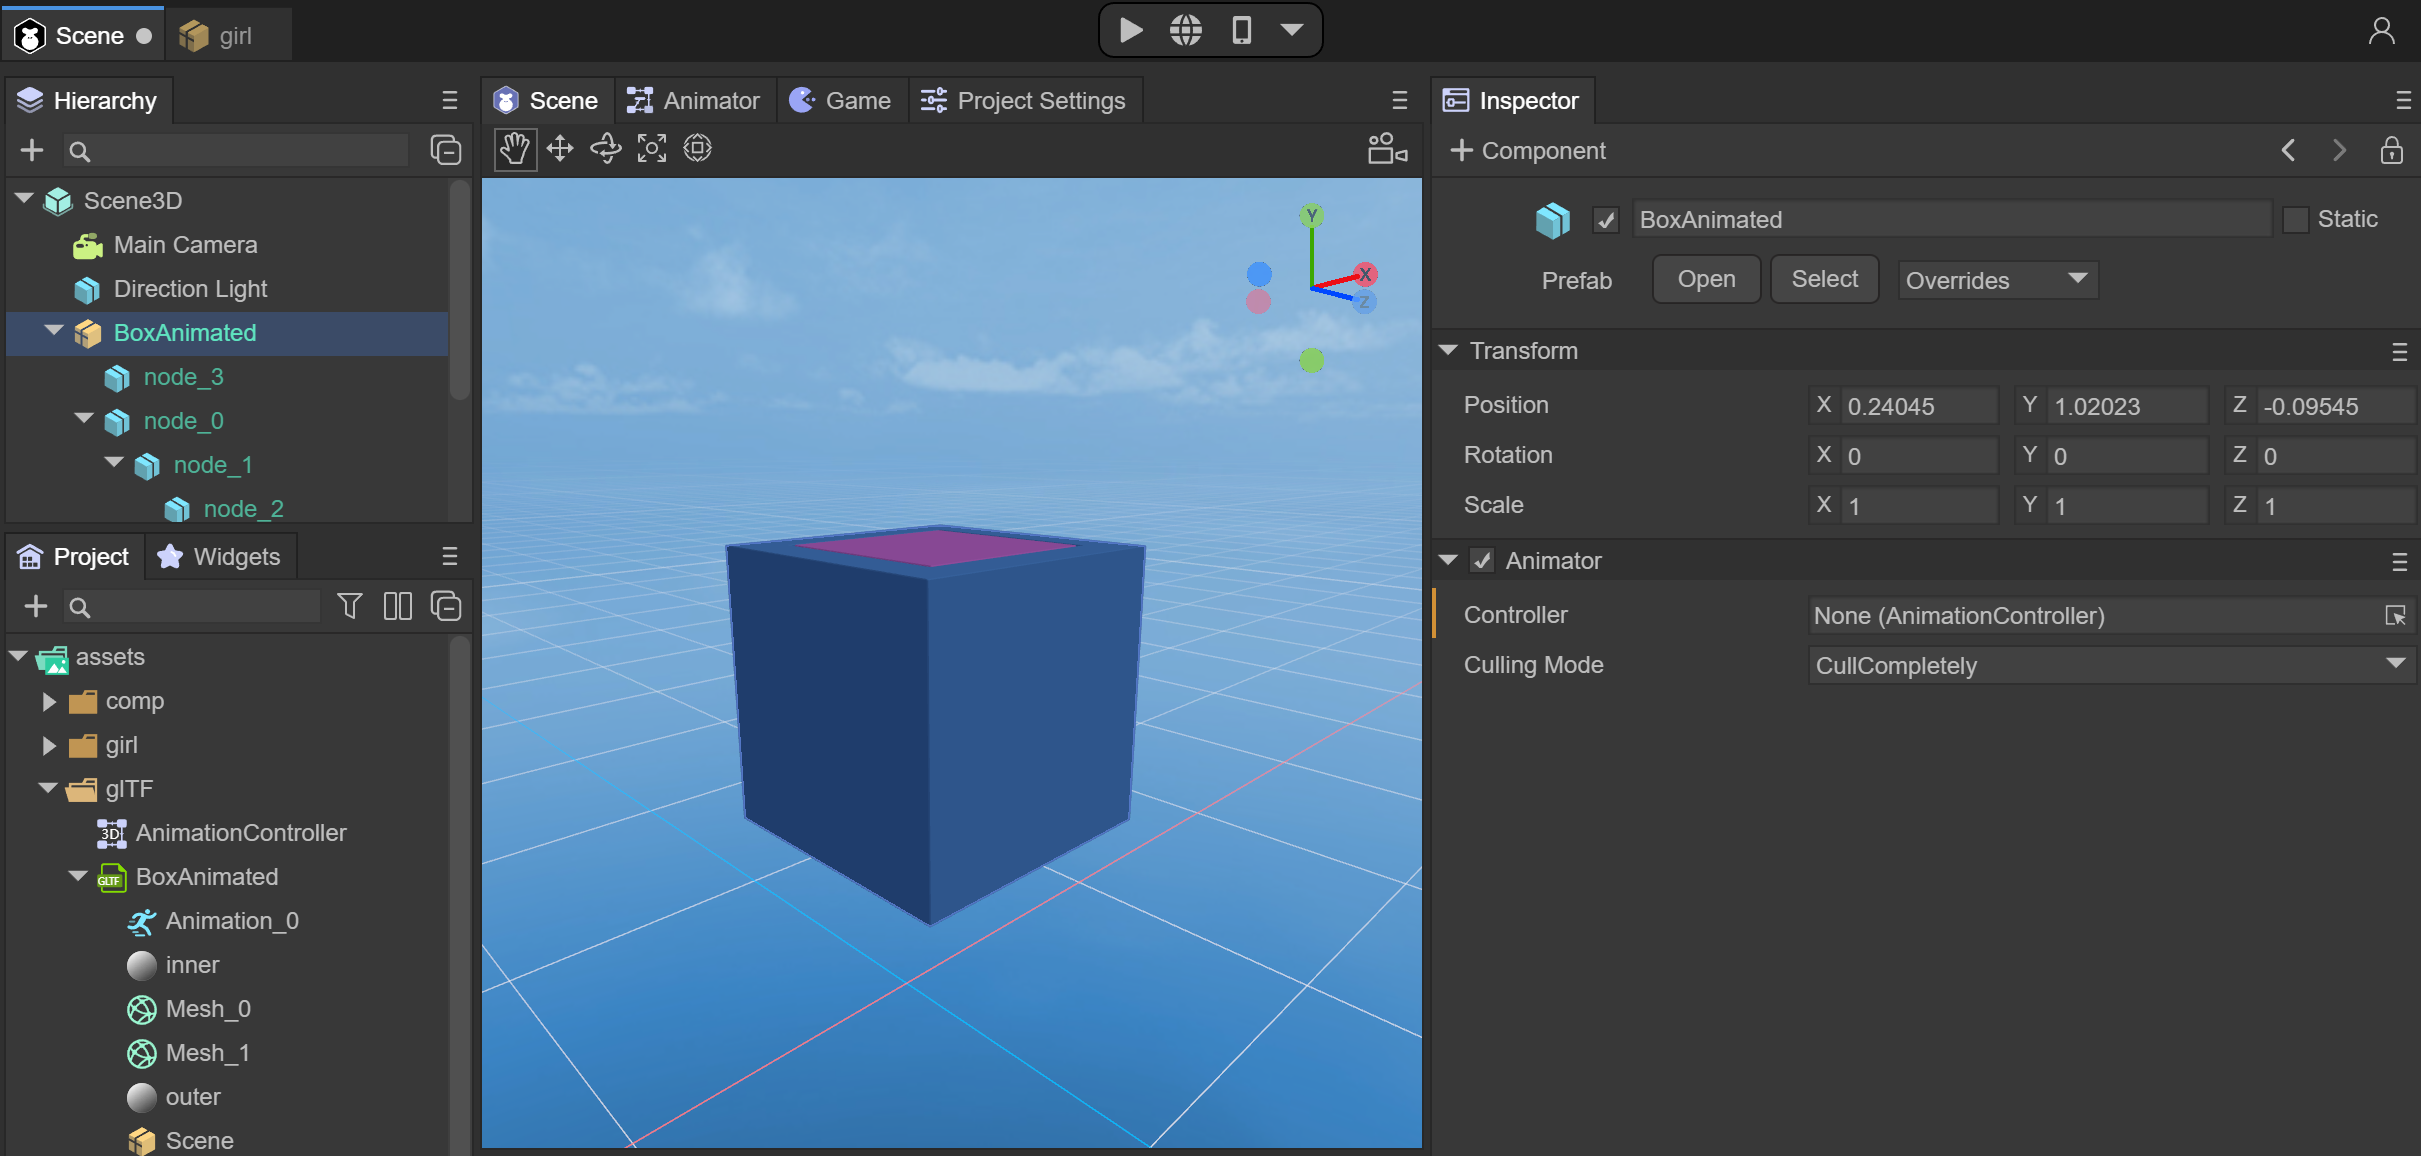Expand node_1 in Hierarchy panel

tap(117, 463)
